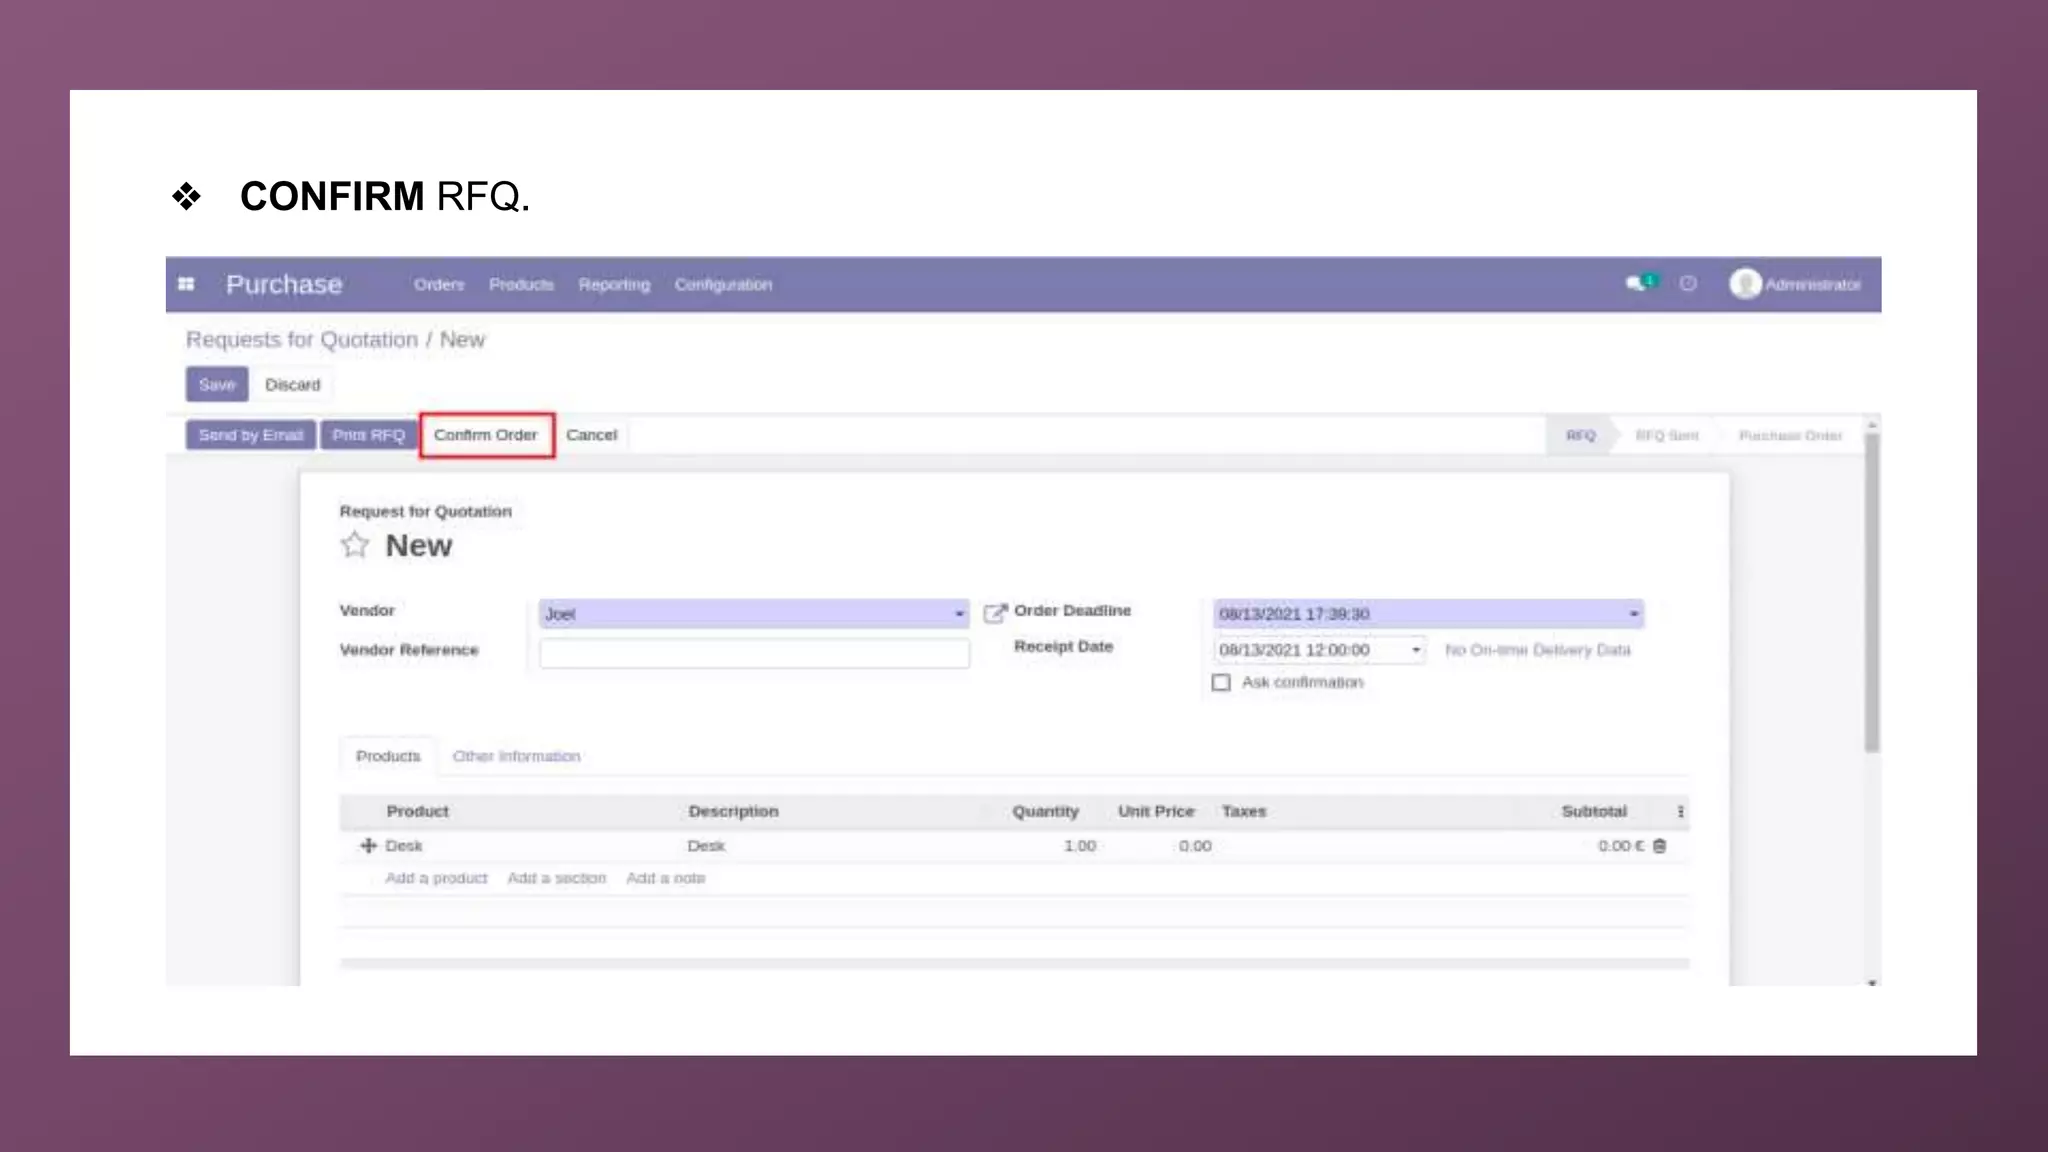
Task: Open the apps grid menu icon
Action: 186,284
